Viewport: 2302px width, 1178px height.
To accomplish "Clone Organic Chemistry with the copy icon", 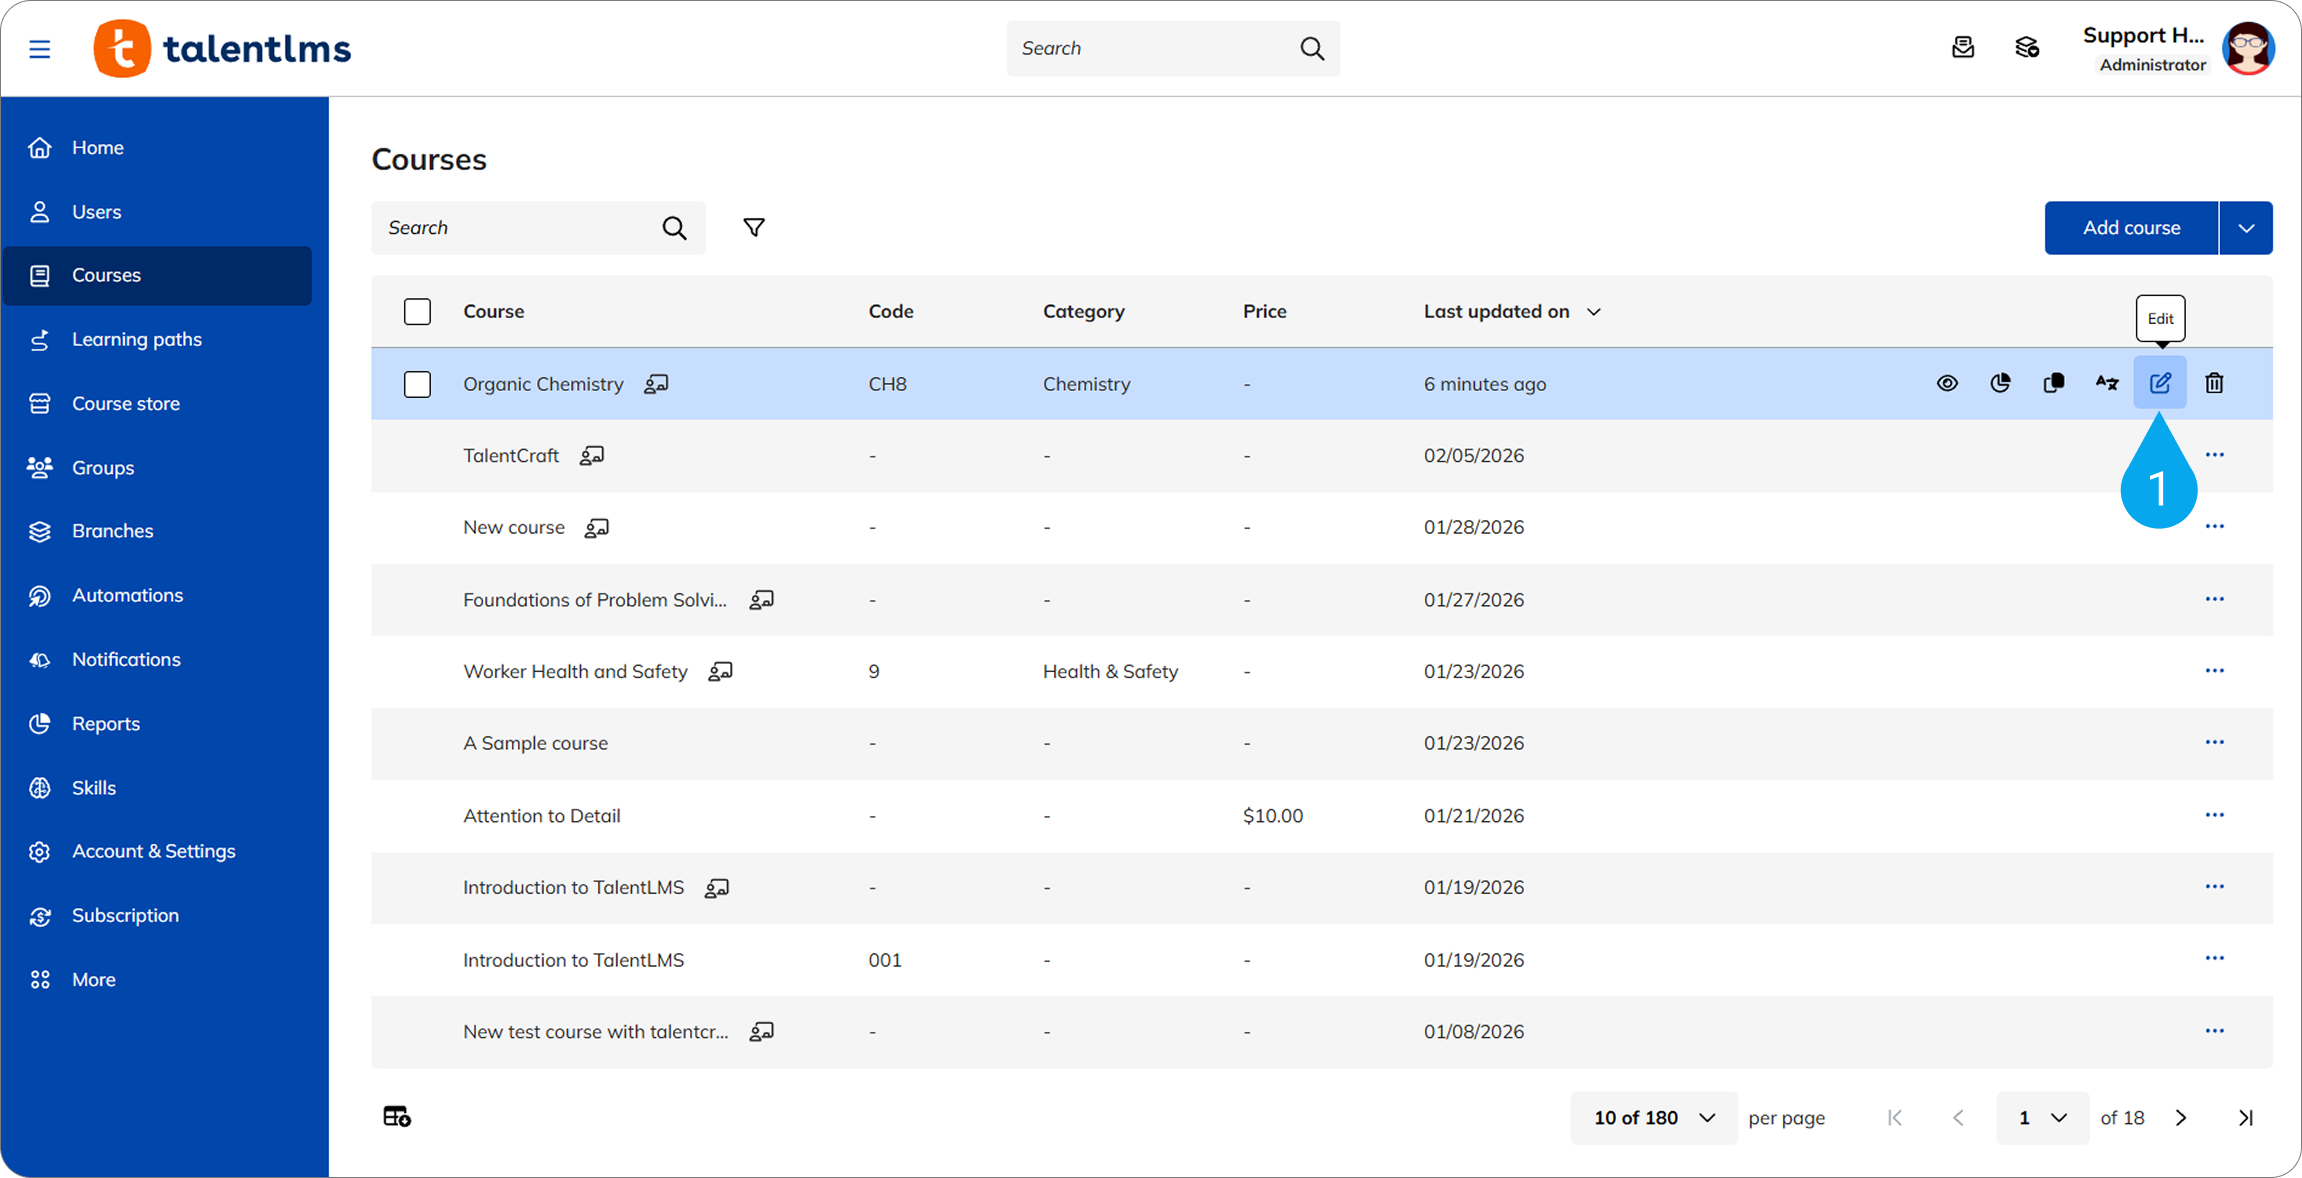I will pos(2053,383).
